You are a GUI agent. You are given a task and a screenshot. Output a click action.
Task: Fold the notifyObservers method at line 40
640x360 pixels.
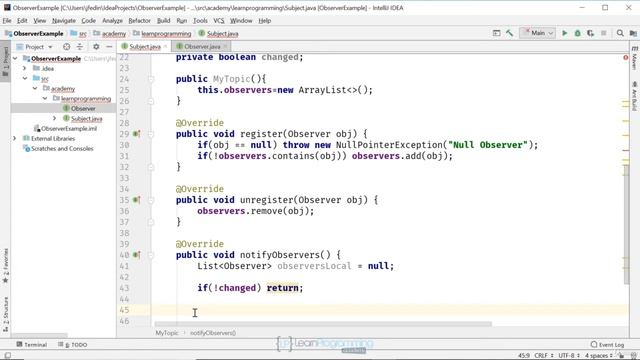151,255
